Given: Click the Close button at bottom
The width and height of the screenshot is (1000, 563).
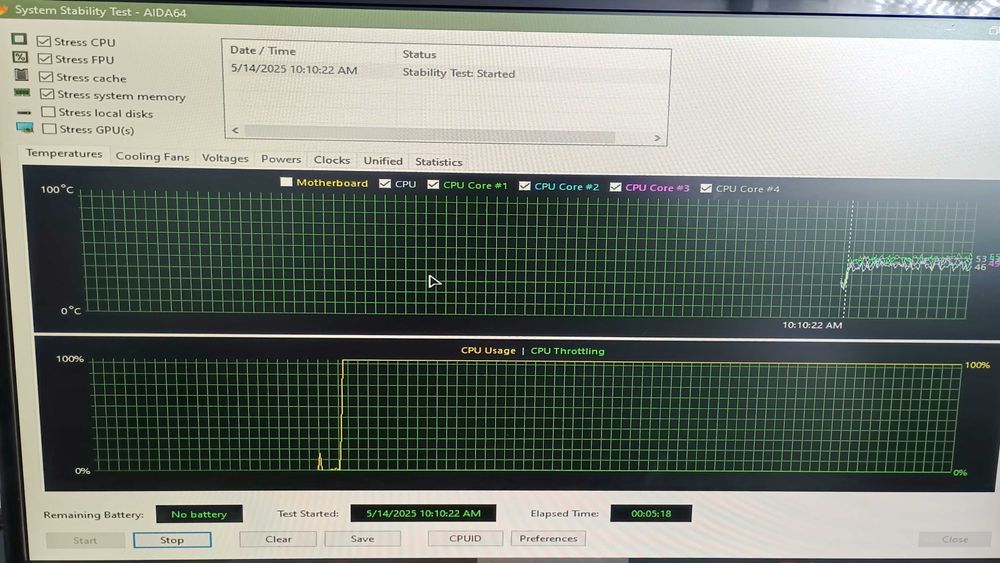Looking at the screenshot, I should 955,539.
